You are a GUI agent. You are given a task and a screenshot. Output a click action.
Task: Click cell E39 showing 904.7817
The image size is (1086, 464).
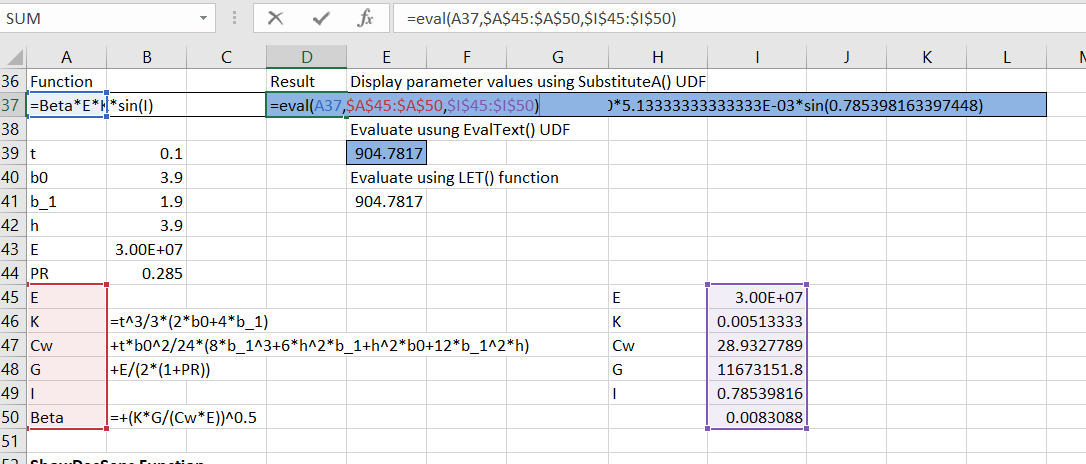click(x=386, y=153)
